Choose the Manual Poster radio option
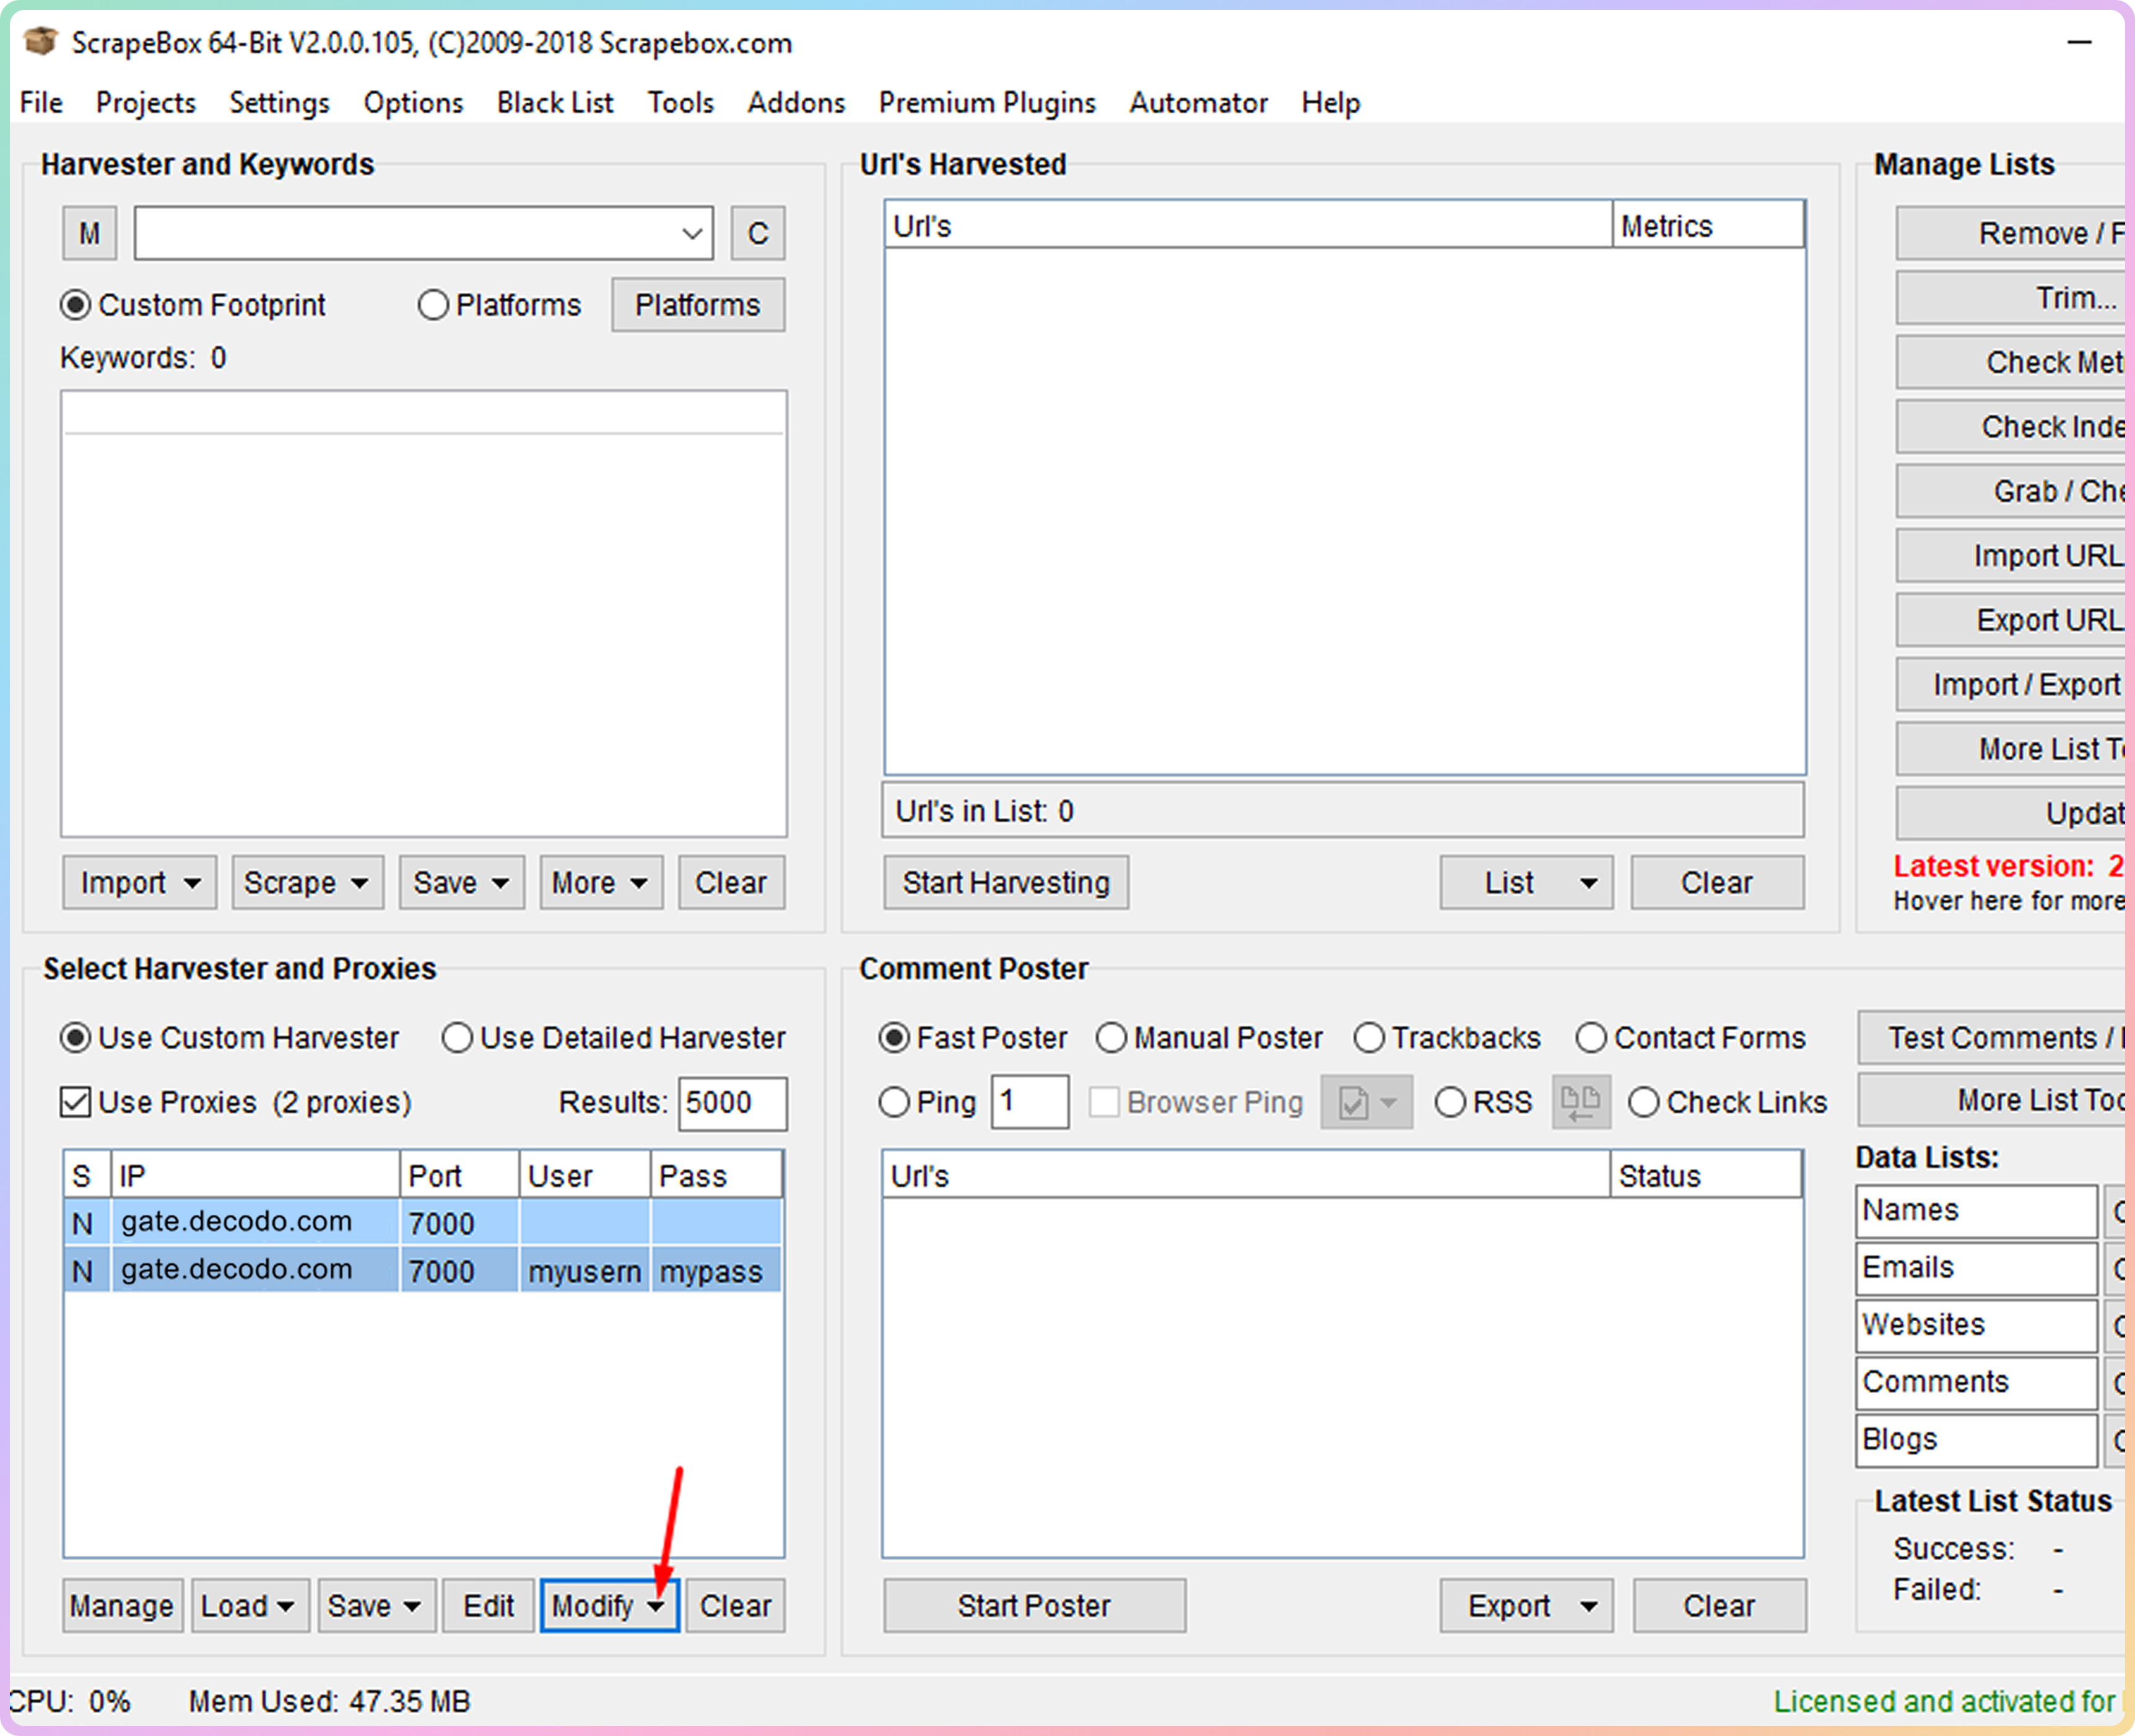Screen dimensions: 2135x1736 1111,1038
